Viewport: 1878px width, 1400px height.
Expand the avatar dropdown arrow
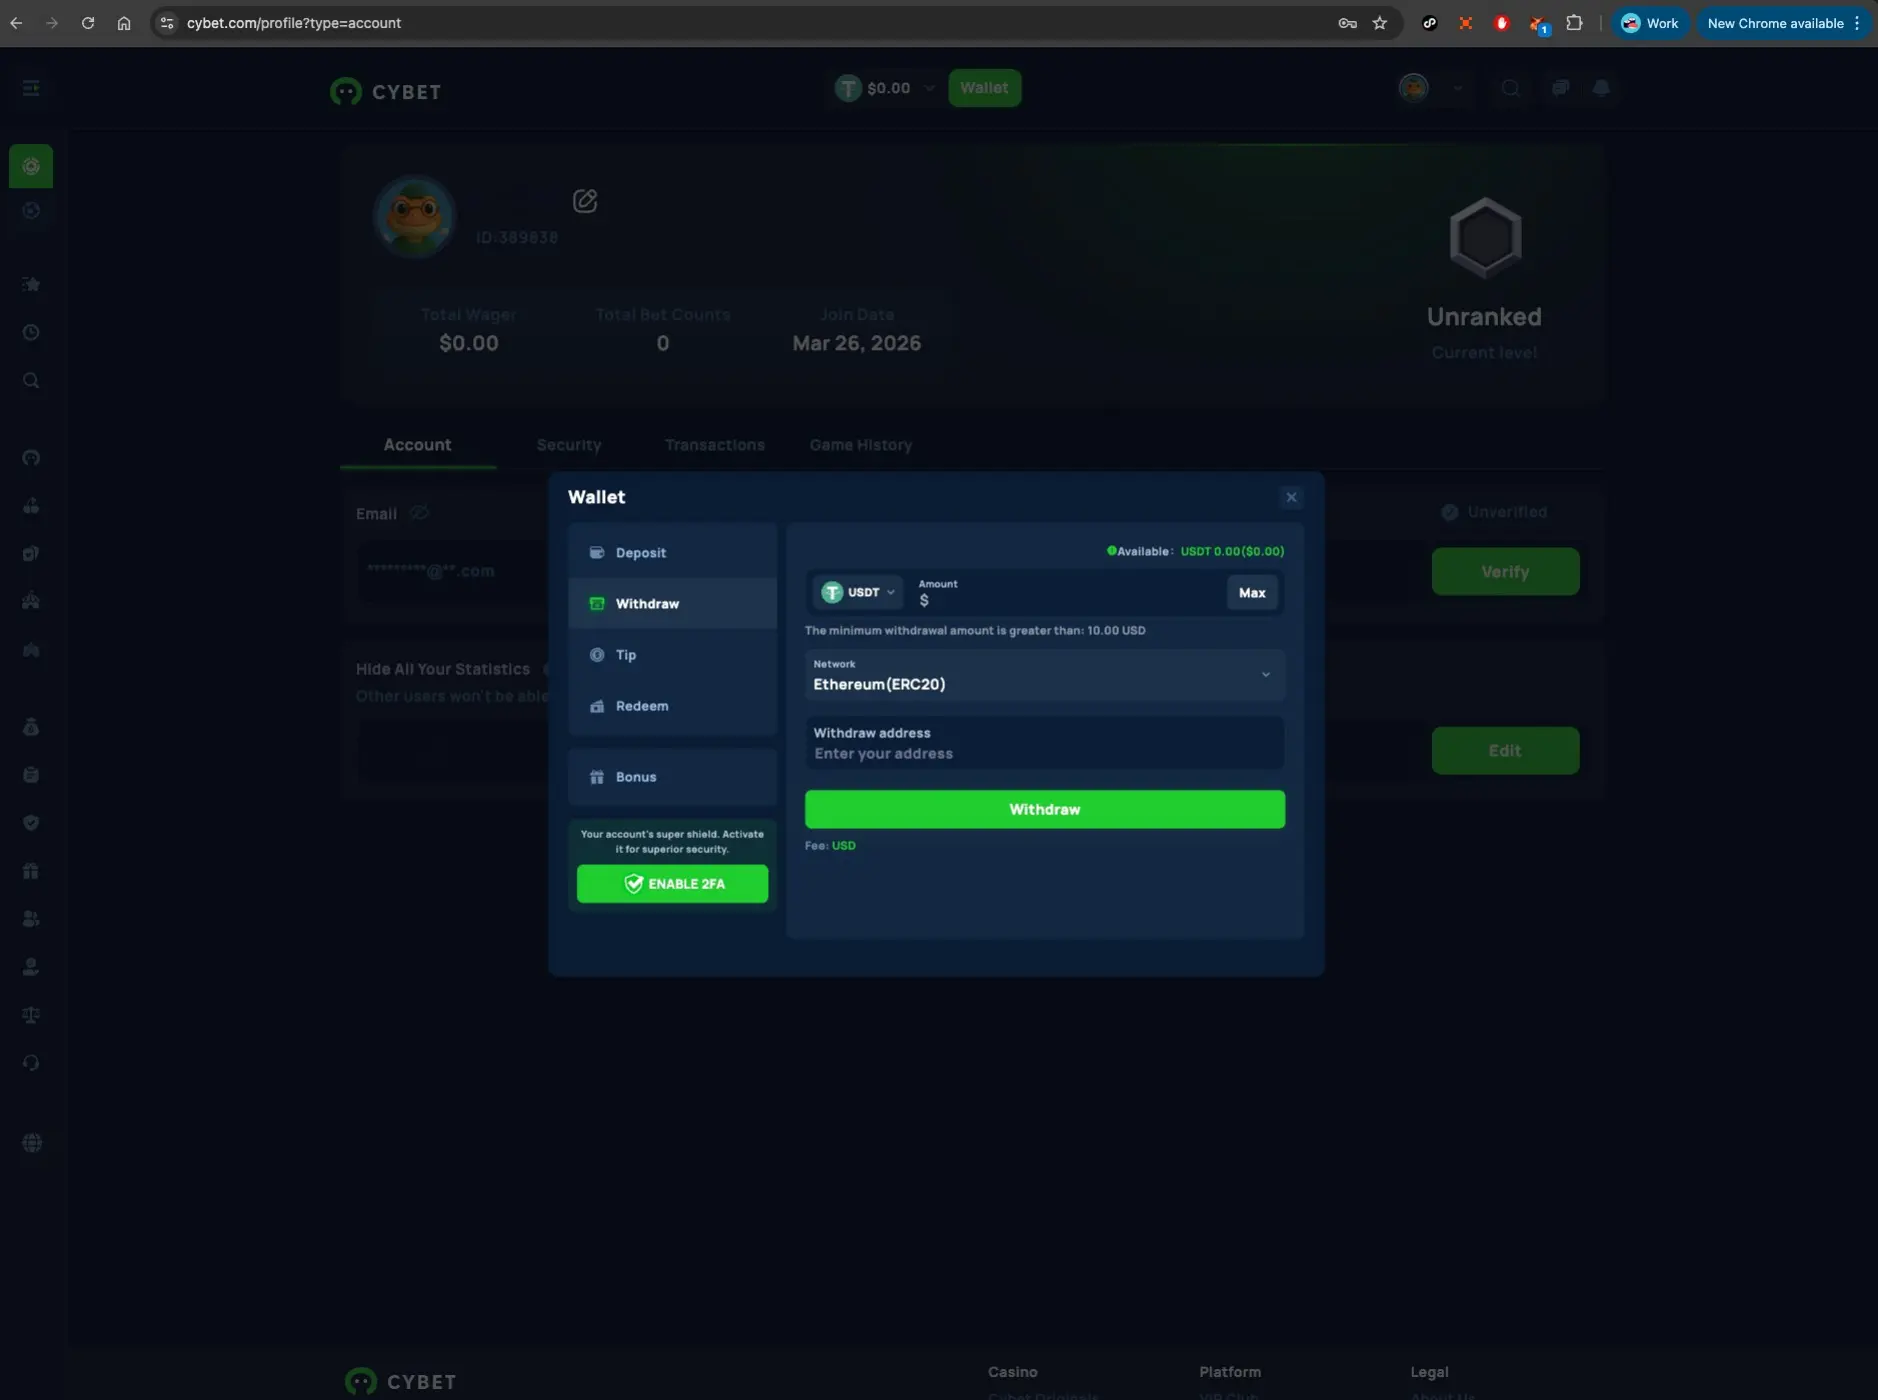[1457, 88]
